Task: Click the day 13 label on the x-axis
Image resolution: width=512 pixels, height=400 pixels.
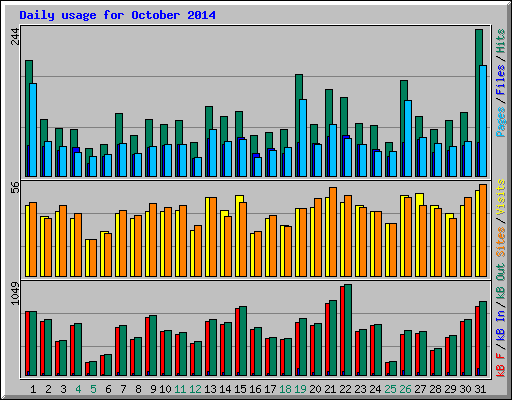Action: click(210, 389)
